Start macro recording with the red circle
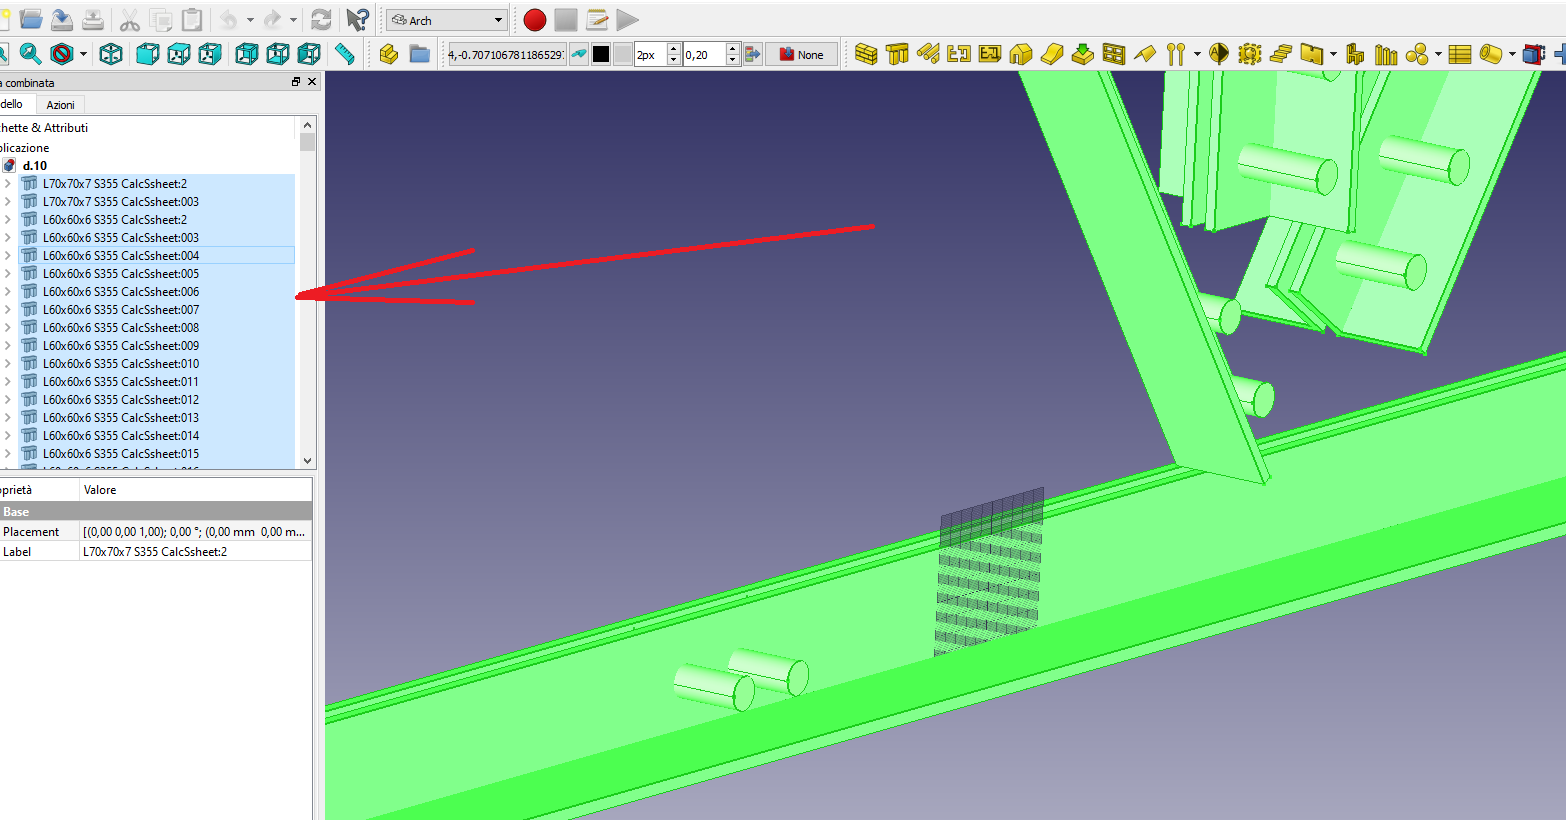1566x820 pixels. point(535,19)
